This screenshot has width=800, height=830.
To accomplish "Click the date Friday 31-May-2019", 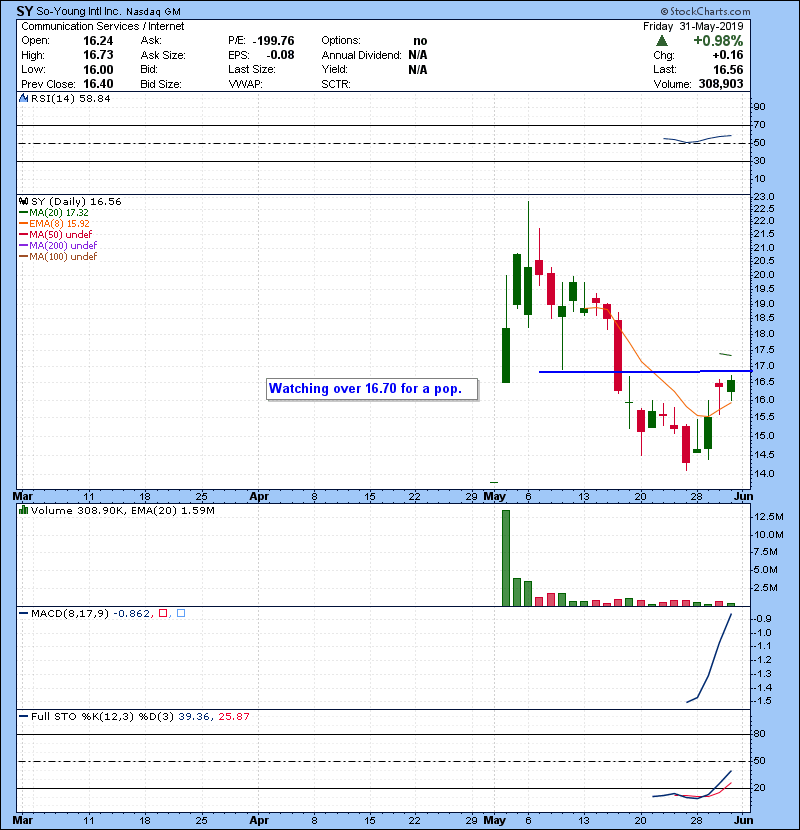I will click(693, 26).
